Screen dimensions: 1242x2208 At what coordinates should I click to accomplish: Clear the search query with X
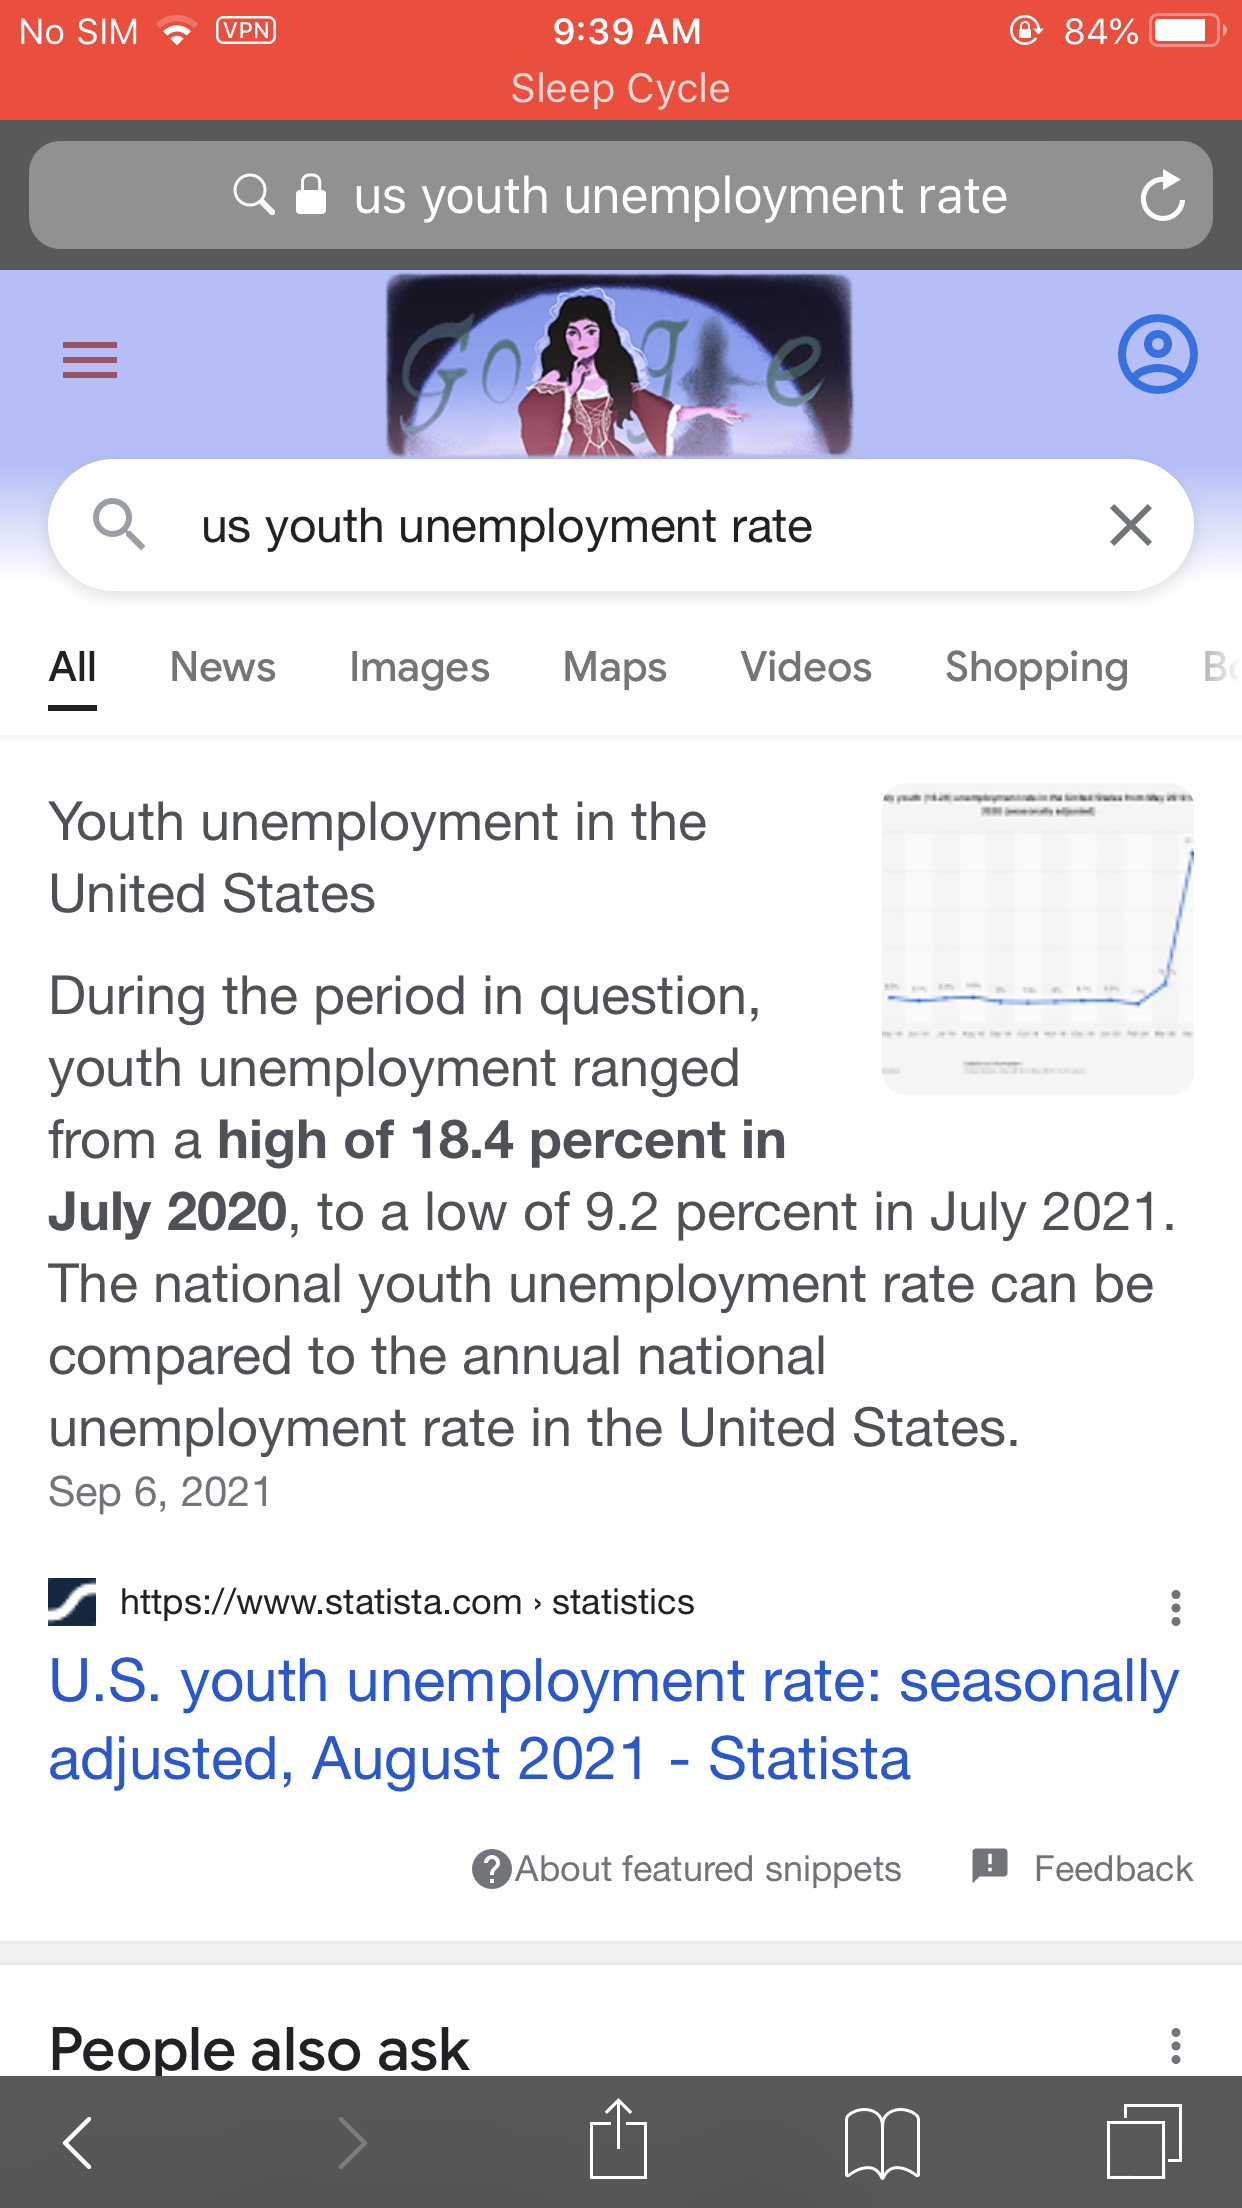tap(1131, 525)
